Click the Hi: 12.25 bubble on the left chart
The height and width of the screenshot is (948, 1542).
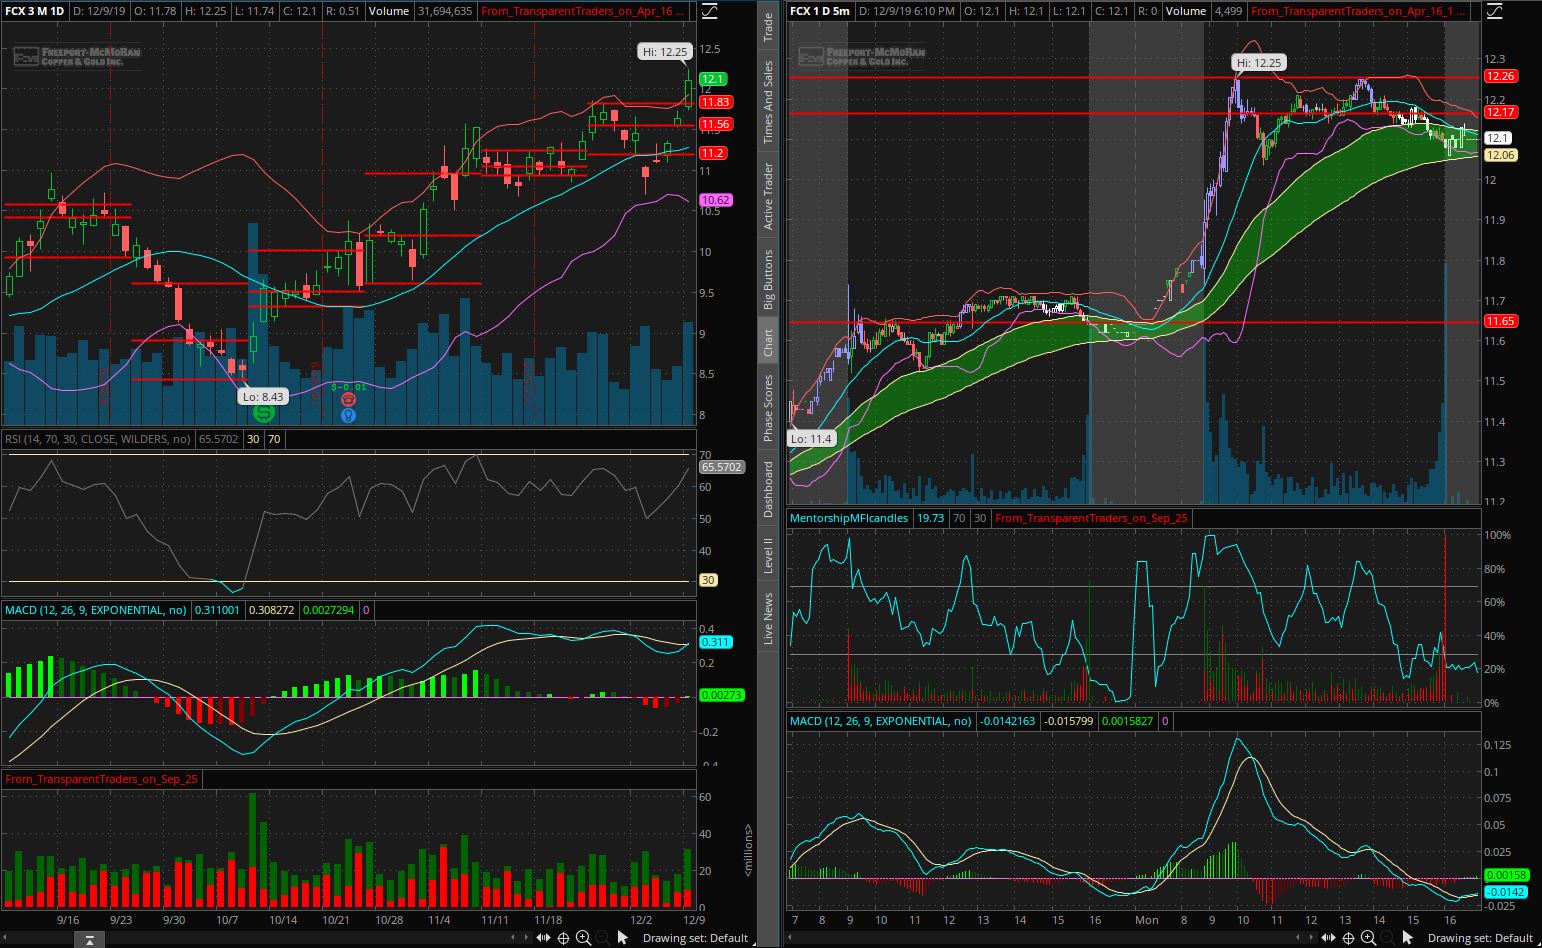(664, 52)
